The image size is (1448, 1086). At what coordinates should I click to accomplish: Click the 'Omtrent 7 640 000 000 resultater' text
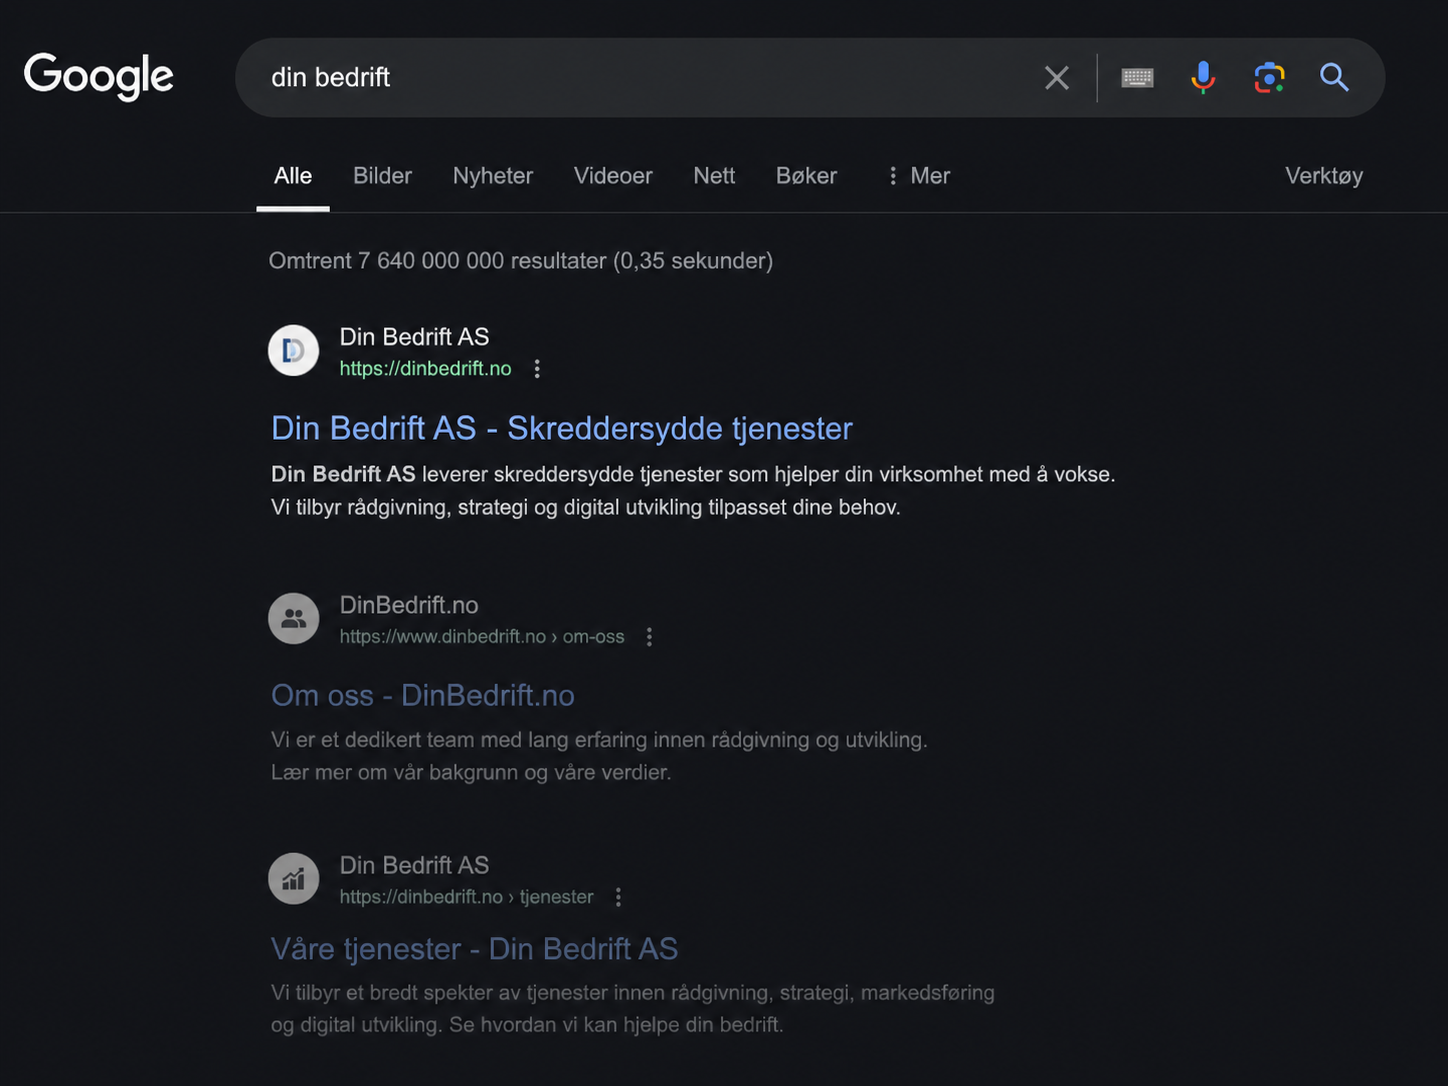point(521,261)
